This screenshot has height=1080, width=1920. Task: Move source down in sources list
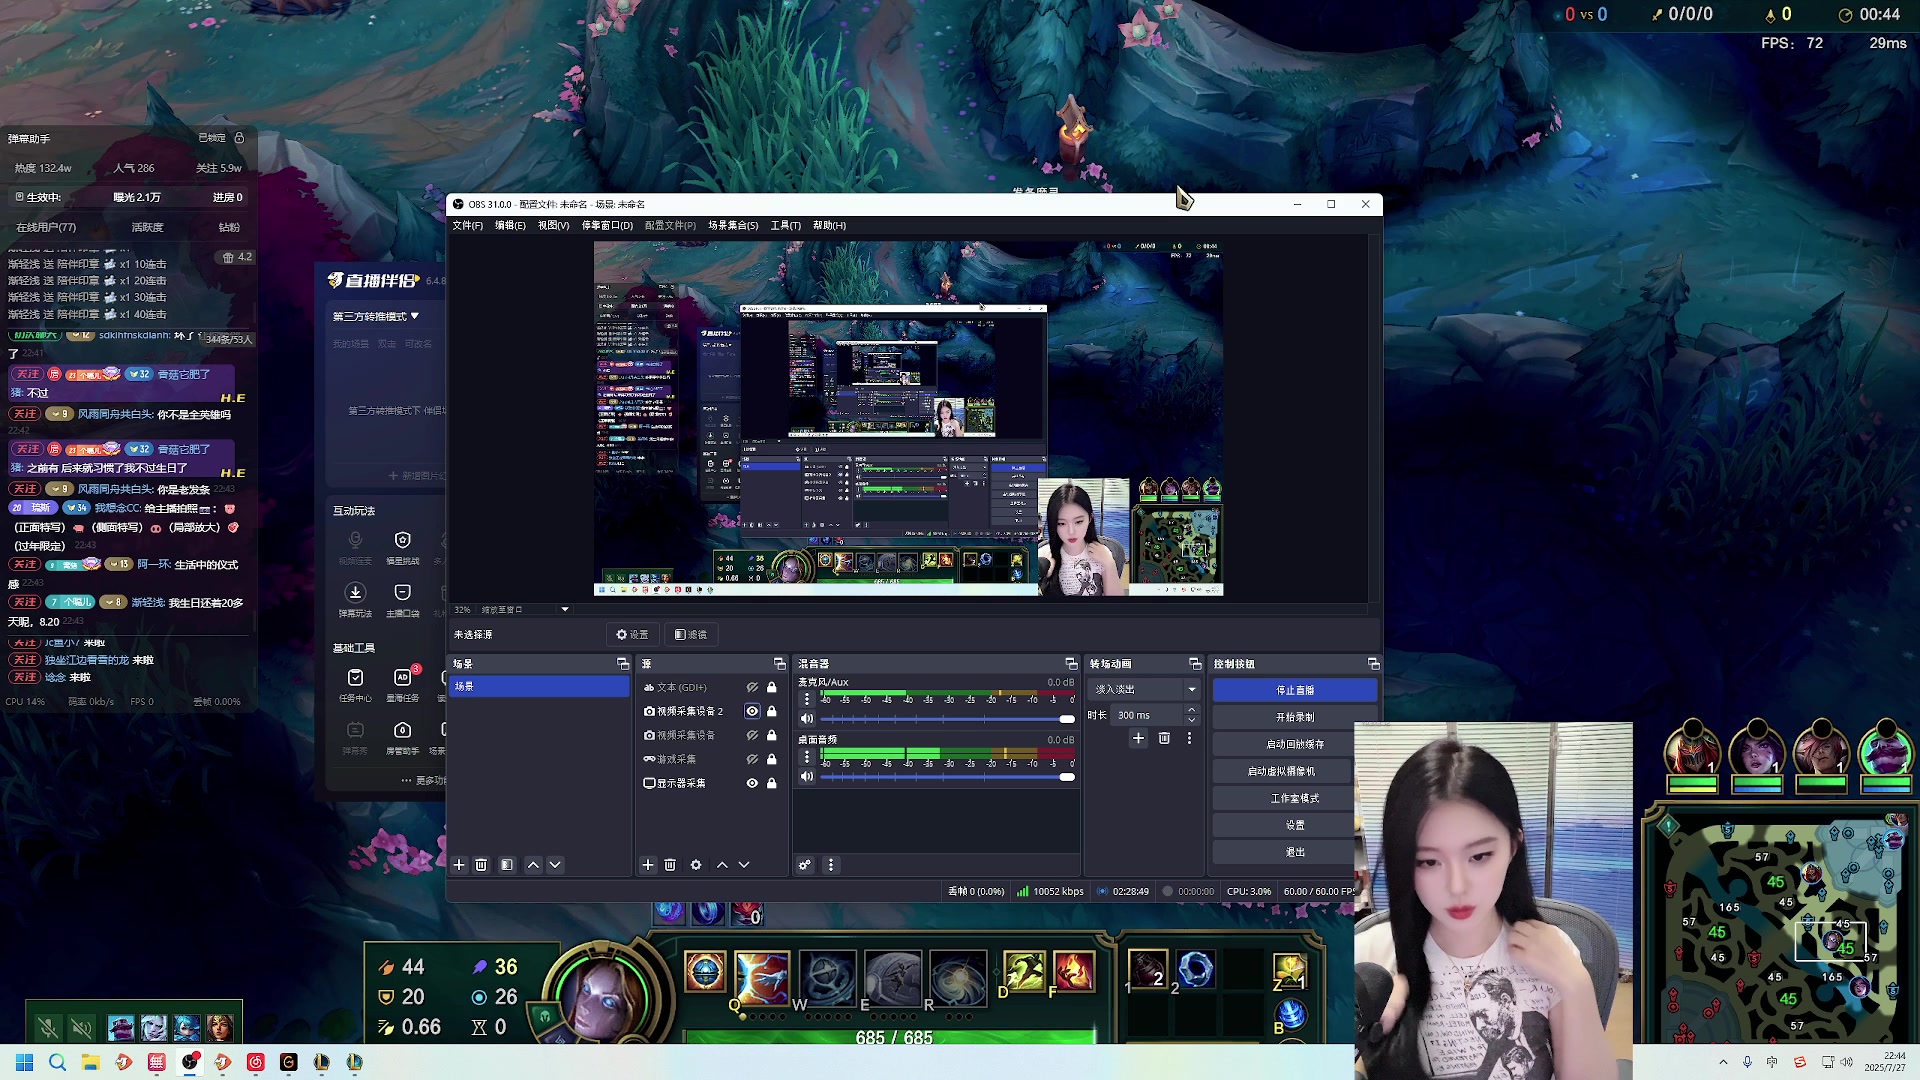click(744, 865)
